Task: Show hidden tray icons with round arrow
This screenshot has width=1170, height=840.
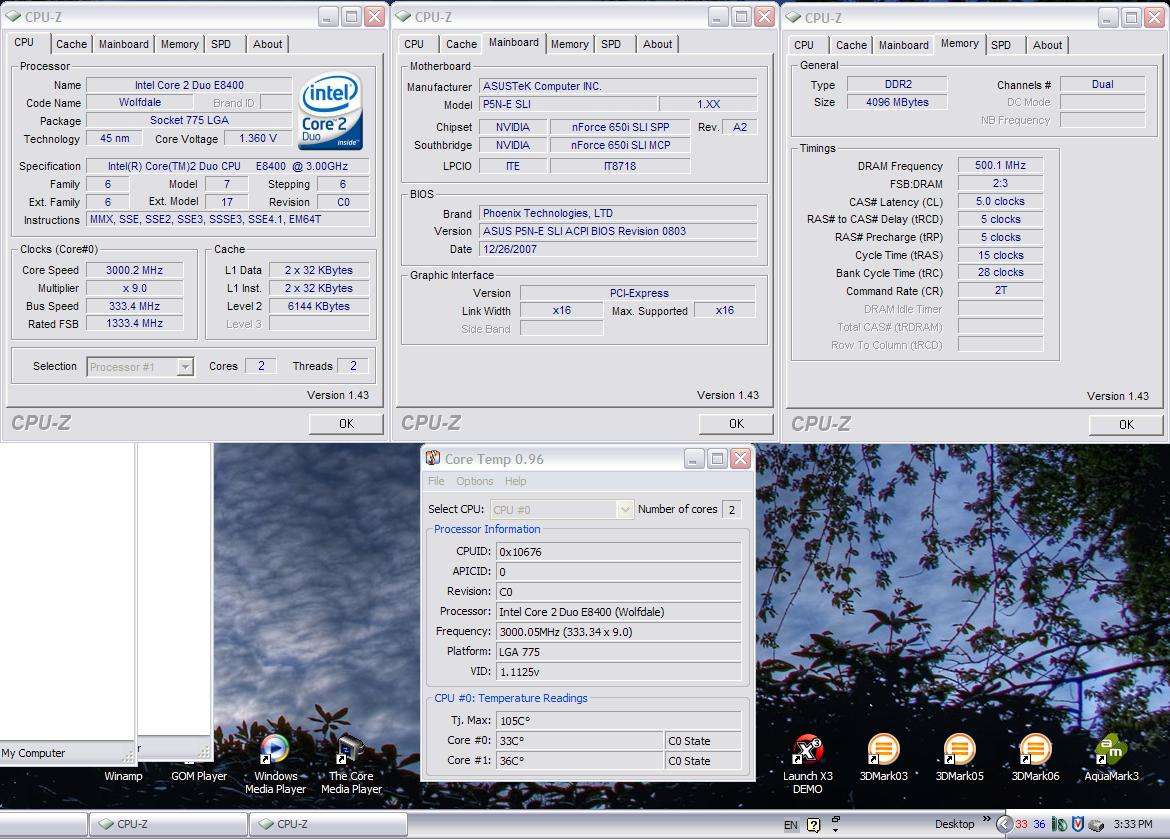Action: pos(1004,824)
